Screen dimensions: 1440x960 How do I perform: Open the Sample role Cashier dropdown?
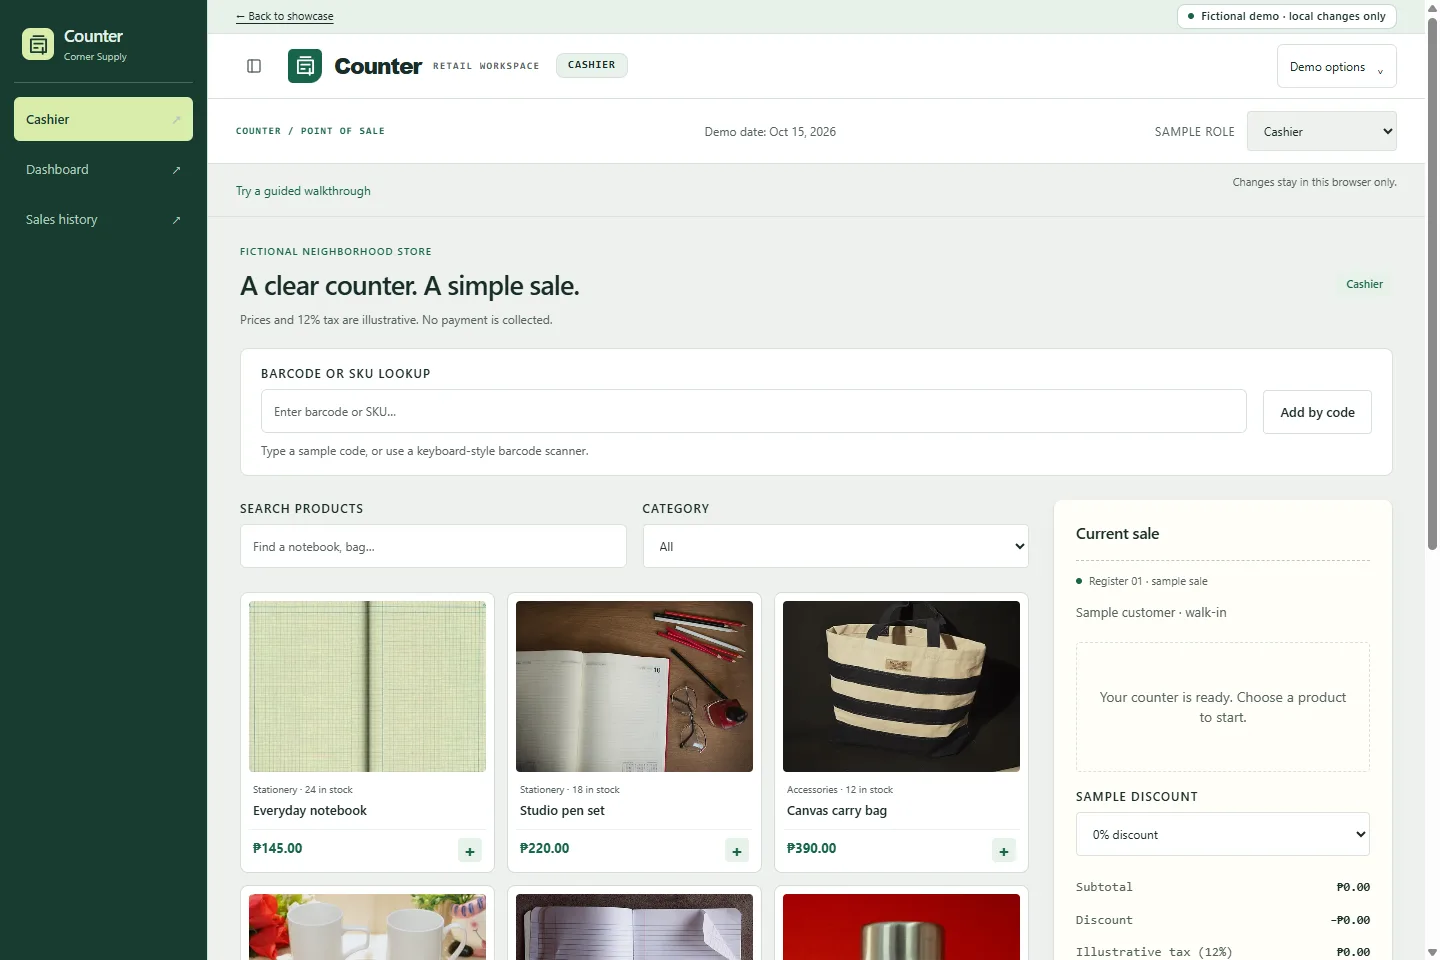(1321, 131)
